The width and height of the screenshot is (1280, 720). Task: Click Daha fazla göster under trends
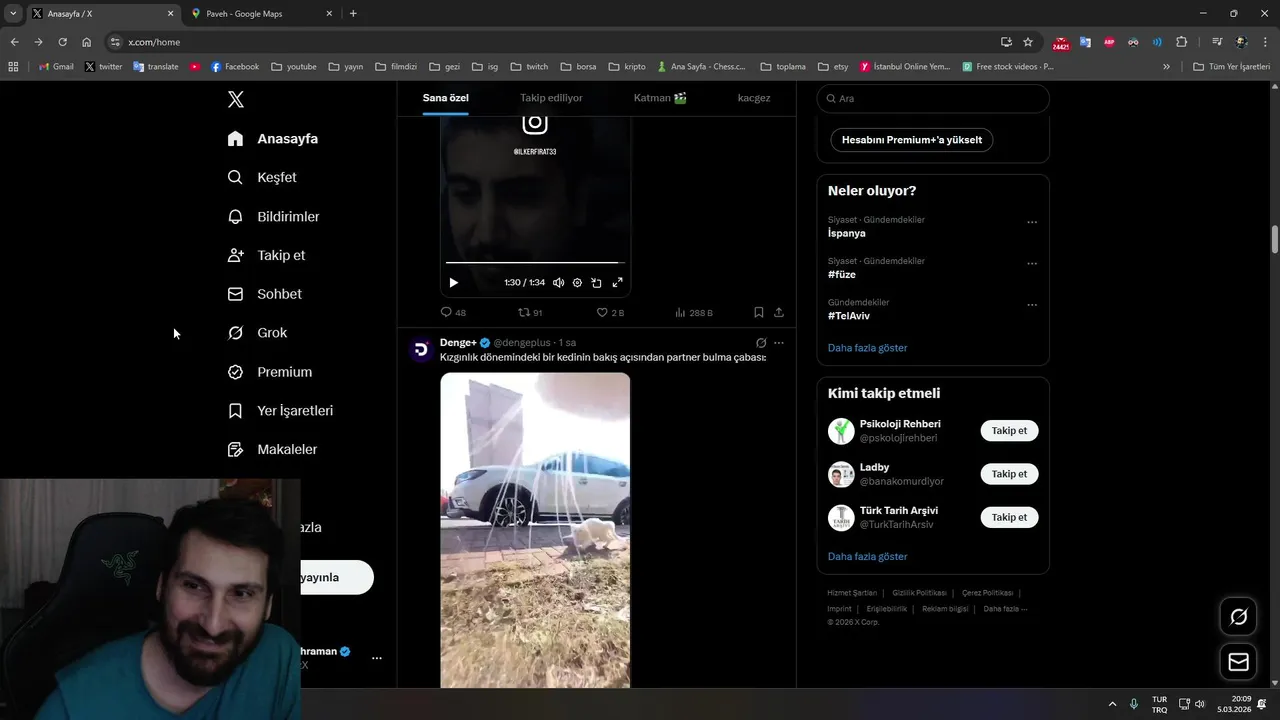(868, 348)
